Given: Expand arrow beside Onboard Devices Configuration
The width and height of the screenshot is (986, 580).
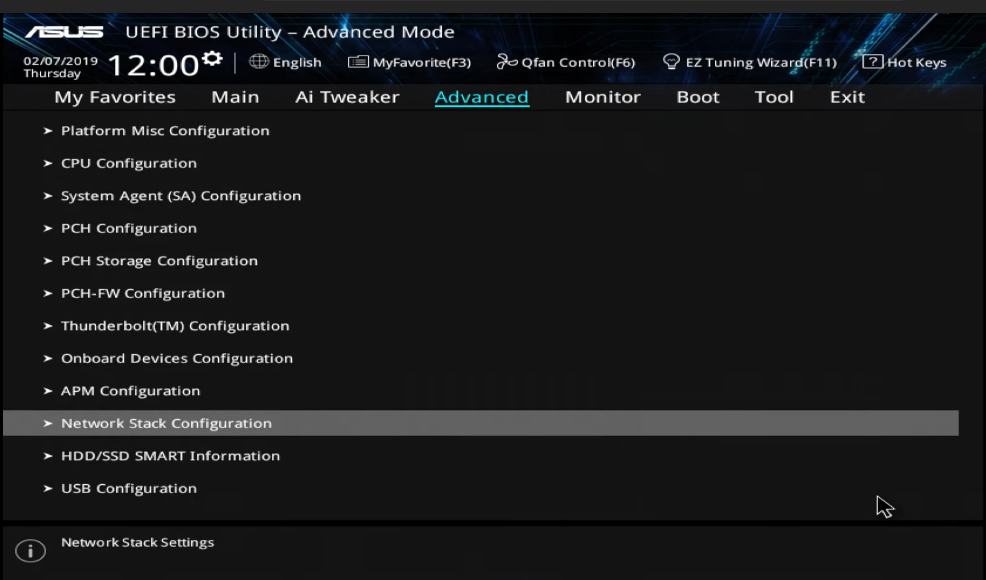Looking at the screenshot, I should 47,359.
